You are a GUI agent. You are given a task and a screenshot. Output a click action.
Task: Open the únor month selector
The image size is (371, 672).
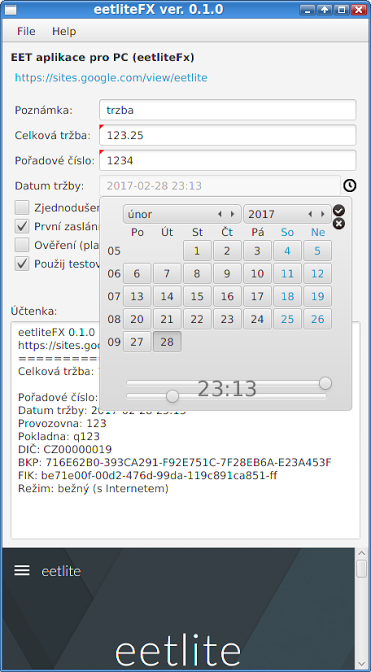182,214
